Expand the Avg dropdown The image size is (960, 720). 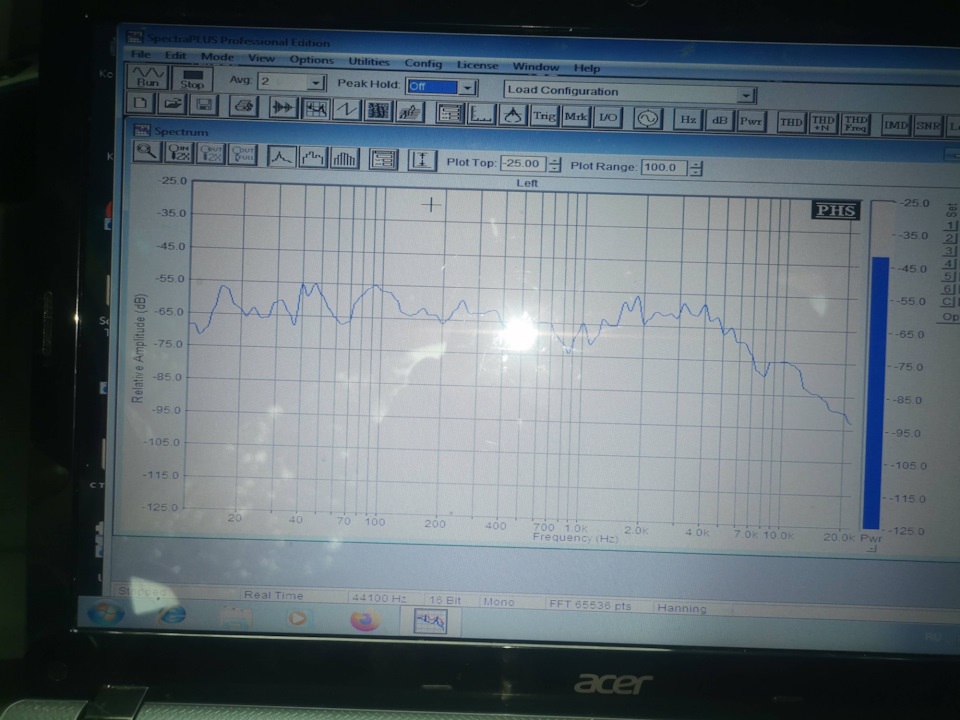(316, 82)
